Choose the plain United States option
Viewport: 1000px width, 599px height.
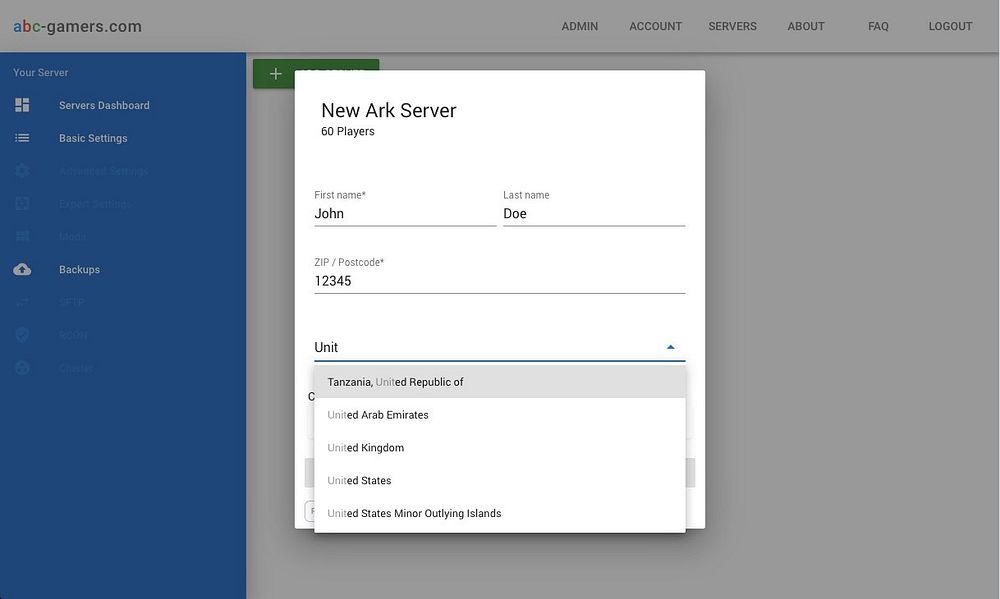[499, 480]
